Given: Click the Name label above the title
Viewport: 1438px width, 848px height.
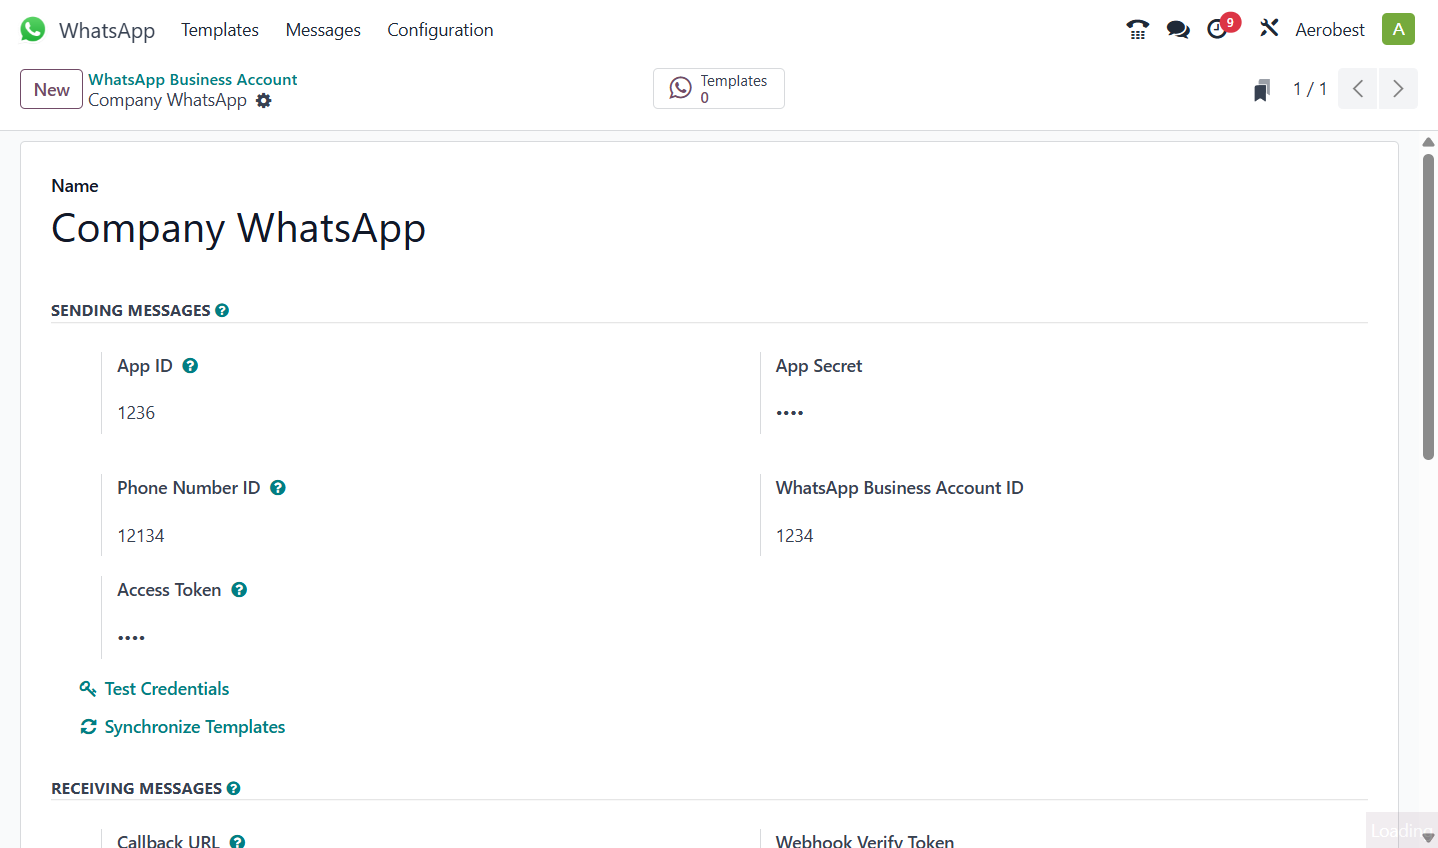Looking at the screenshot, I should click(75, 186).
